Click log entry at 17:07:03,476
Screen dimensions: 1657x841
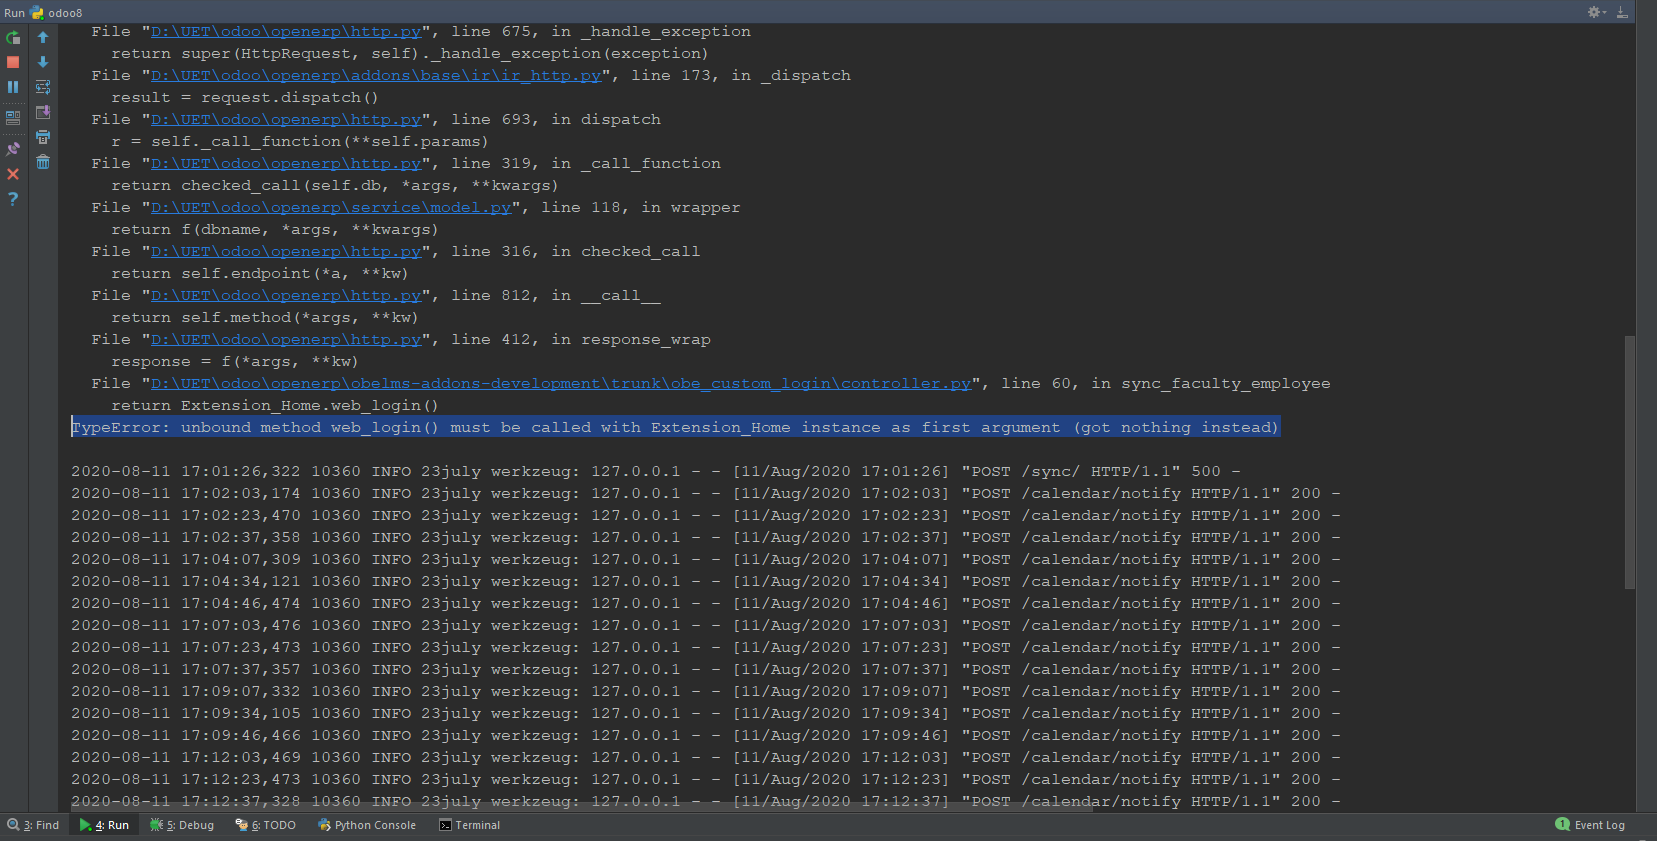[706, 626]
